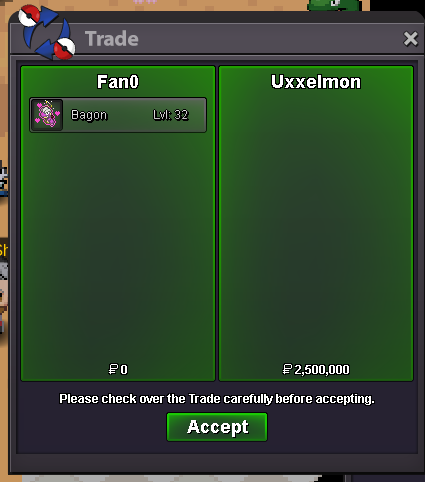
Task: Click the "Lvl: 32" label on Bagon
Action: pyautogui.click(x=171, y=115)
